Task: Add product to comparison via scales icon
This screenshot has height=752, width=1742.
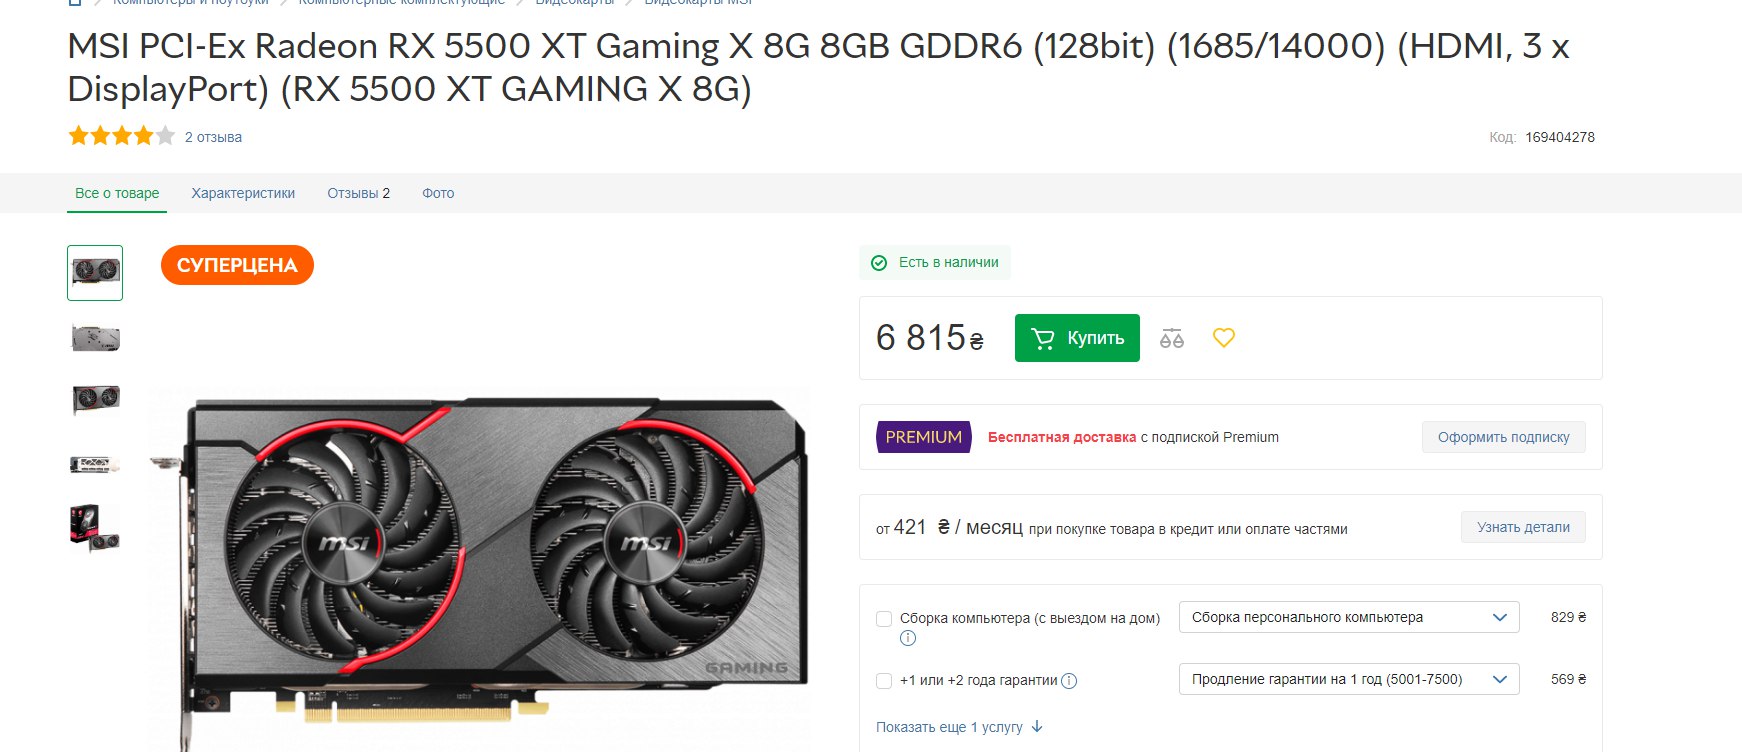Action: click(x=1172, y=338)
